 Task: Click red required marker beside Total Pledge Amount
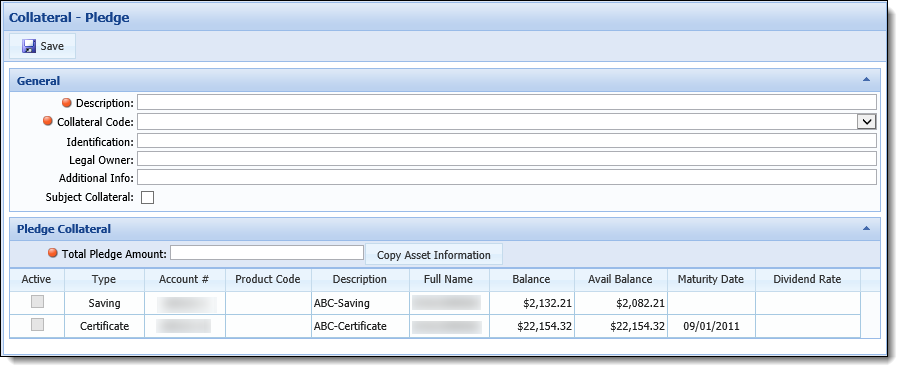pos(53,253)
